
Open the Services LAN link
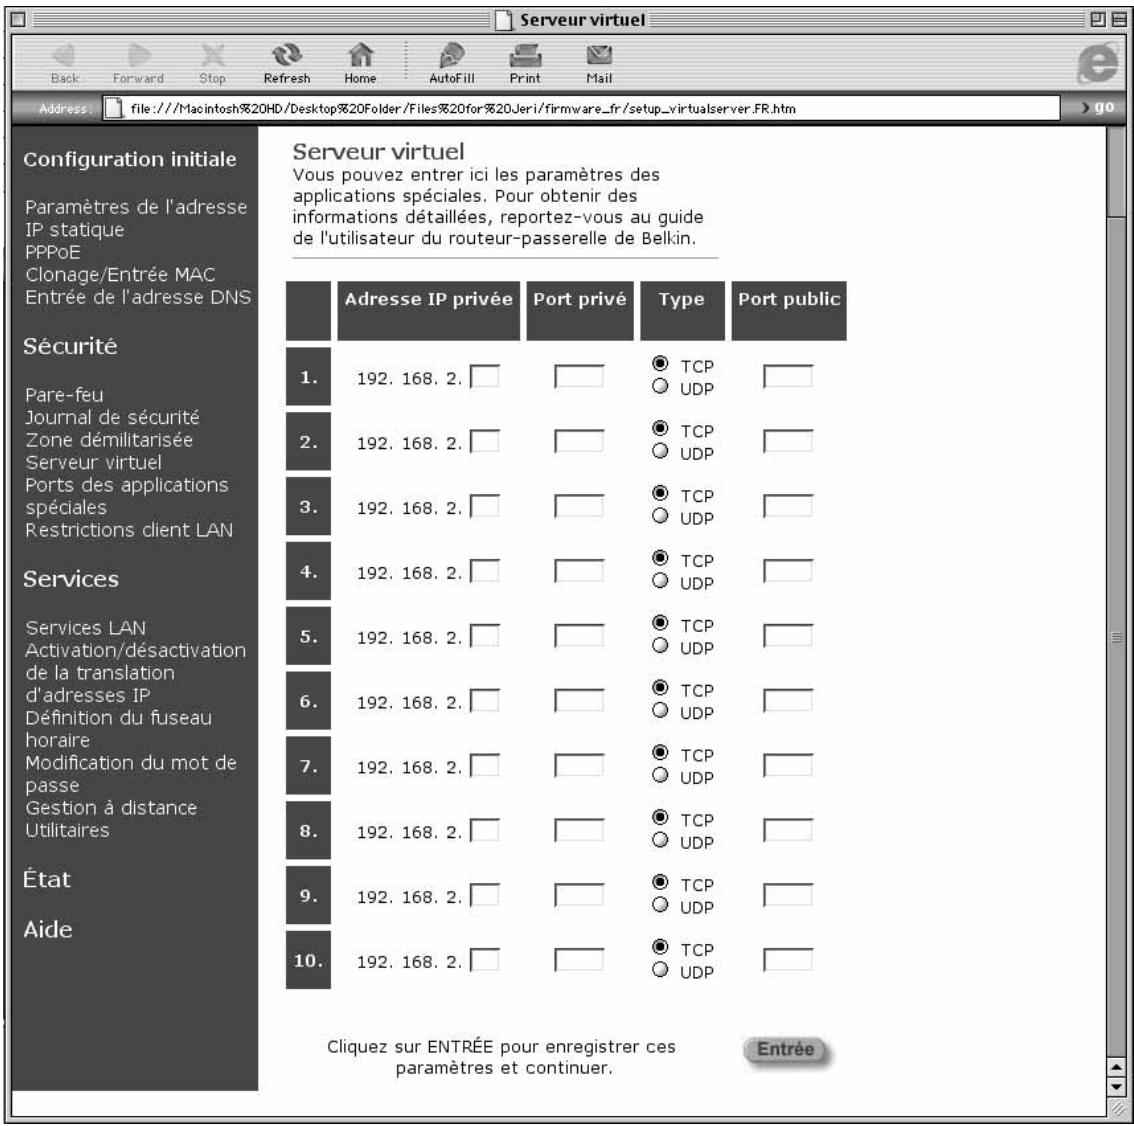point(85,628)
